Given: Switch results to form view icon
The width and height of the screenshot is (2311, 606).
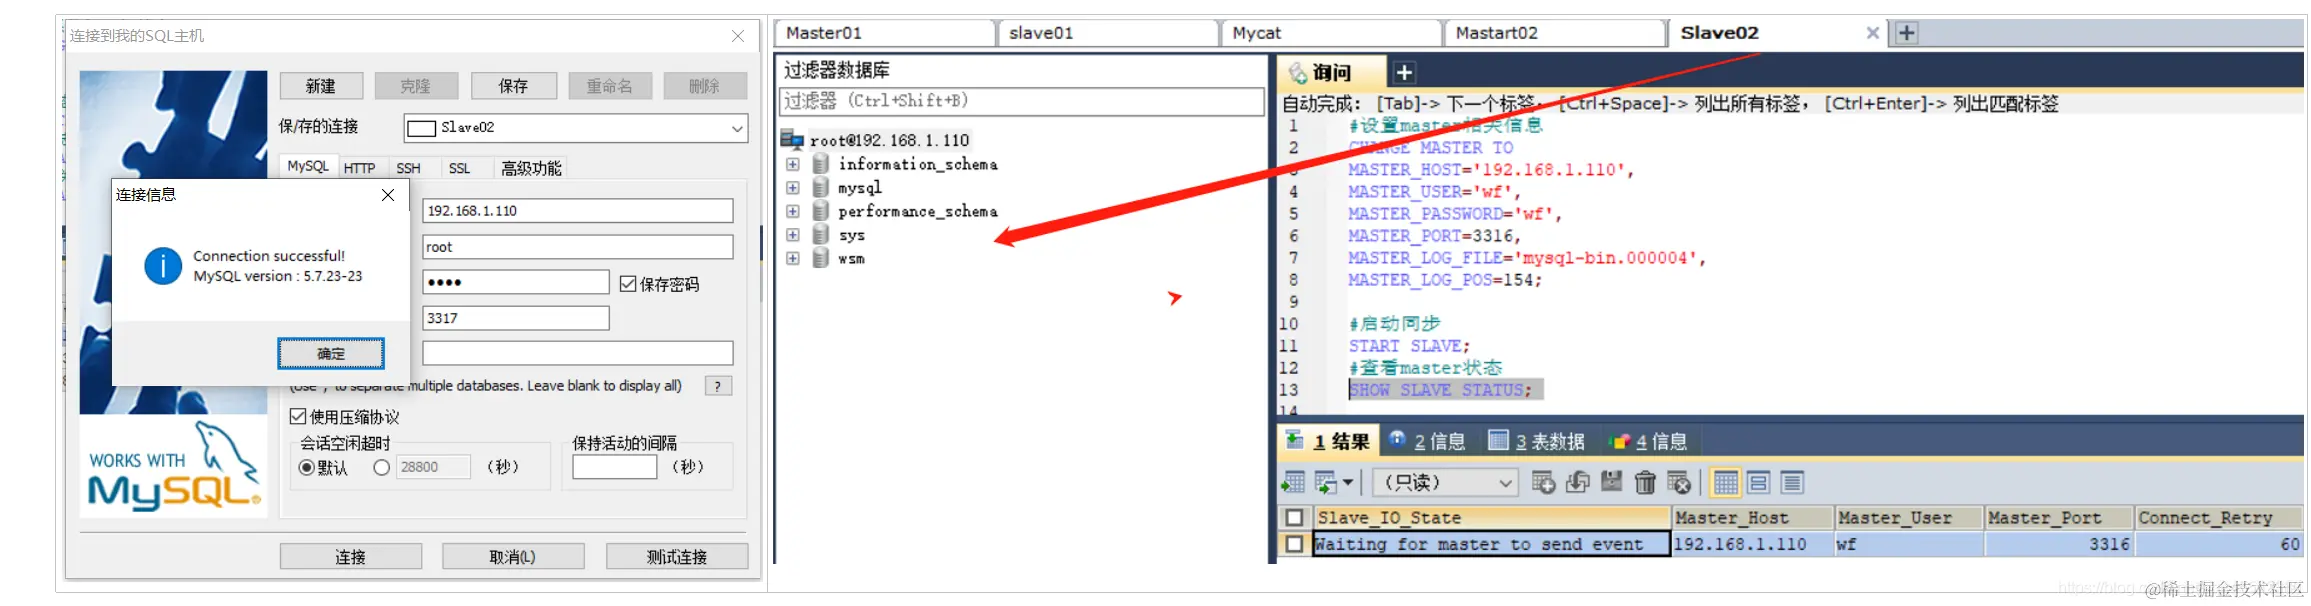Looking at the screenshot, I should click(1759, 483).
